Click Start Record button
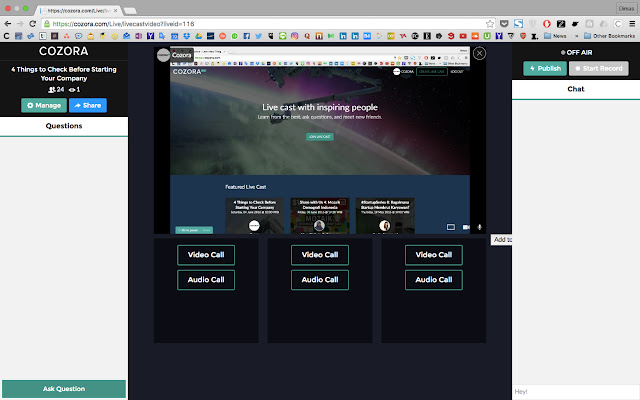Image resolution: width=640 pixels, height=400 pixels. pos(599,68)
